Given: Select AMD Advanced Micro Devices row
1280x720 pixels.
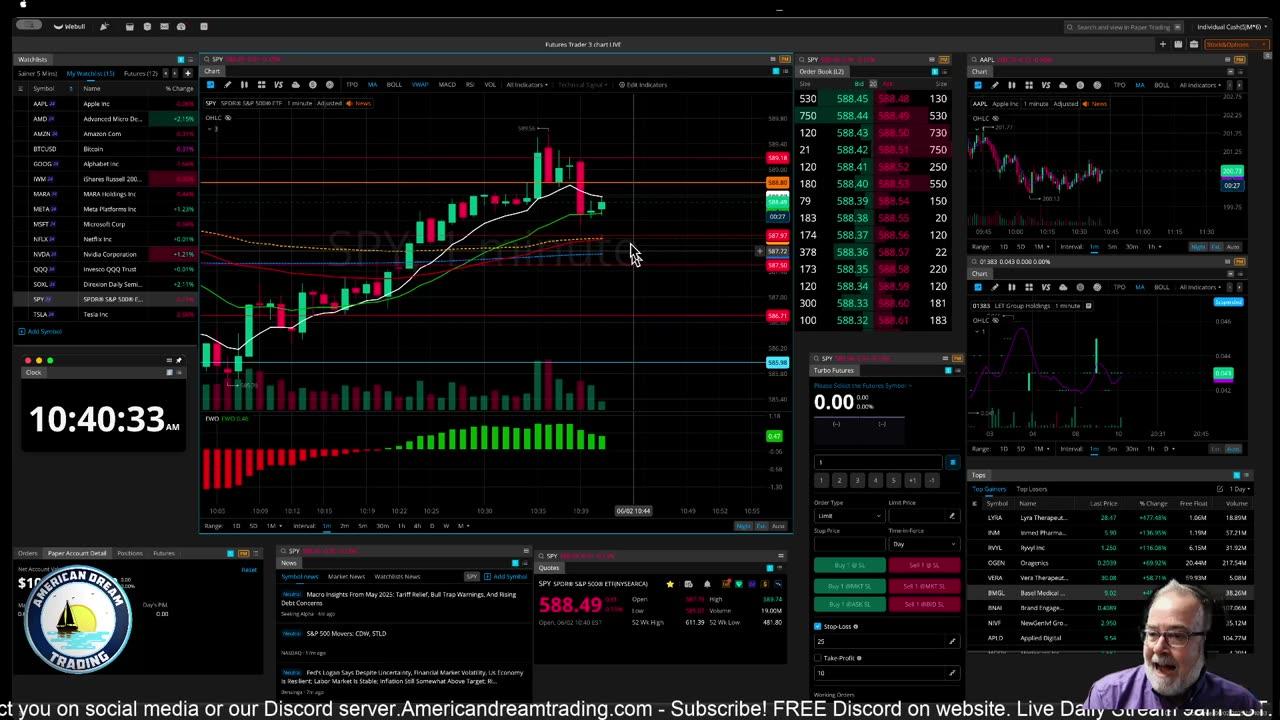Looking at the screenshot, I should [106, 119].
